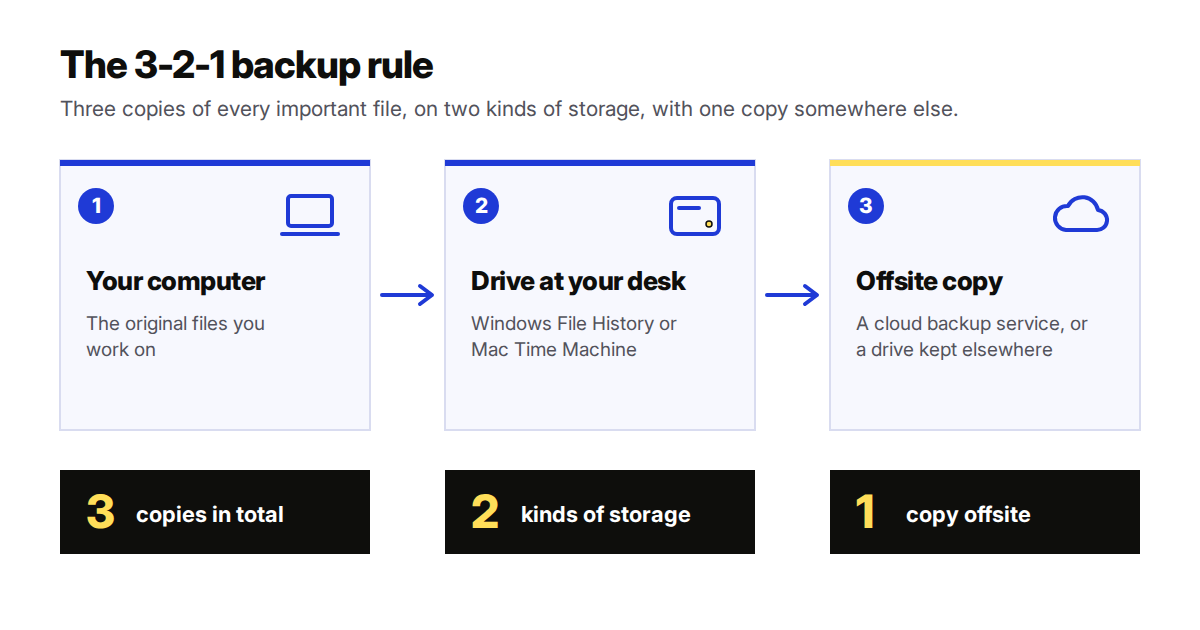The image size is (1200, 630).
Task: Click the laptop icon in the Your computer card
Action: pyautogui.click(x=310, y=215)
